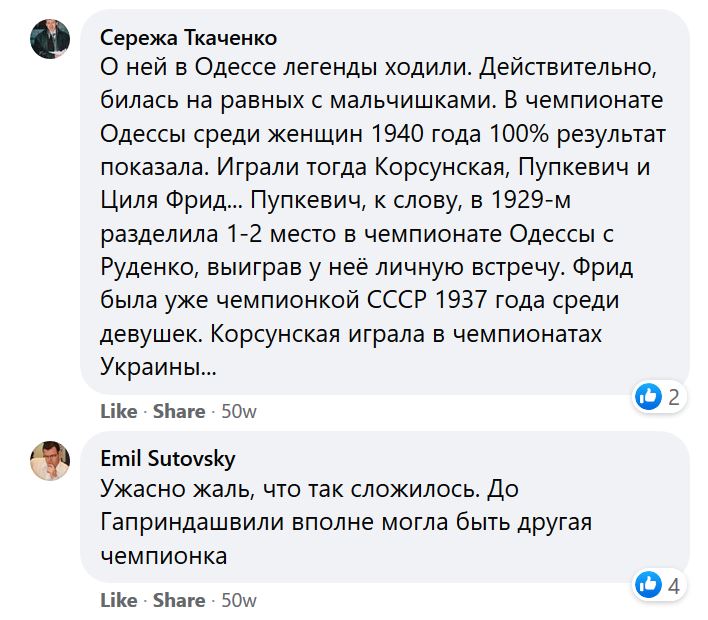
Task: Click thumbs-up reaction icon on Ткаченко's comment
Action: (649, 397)
